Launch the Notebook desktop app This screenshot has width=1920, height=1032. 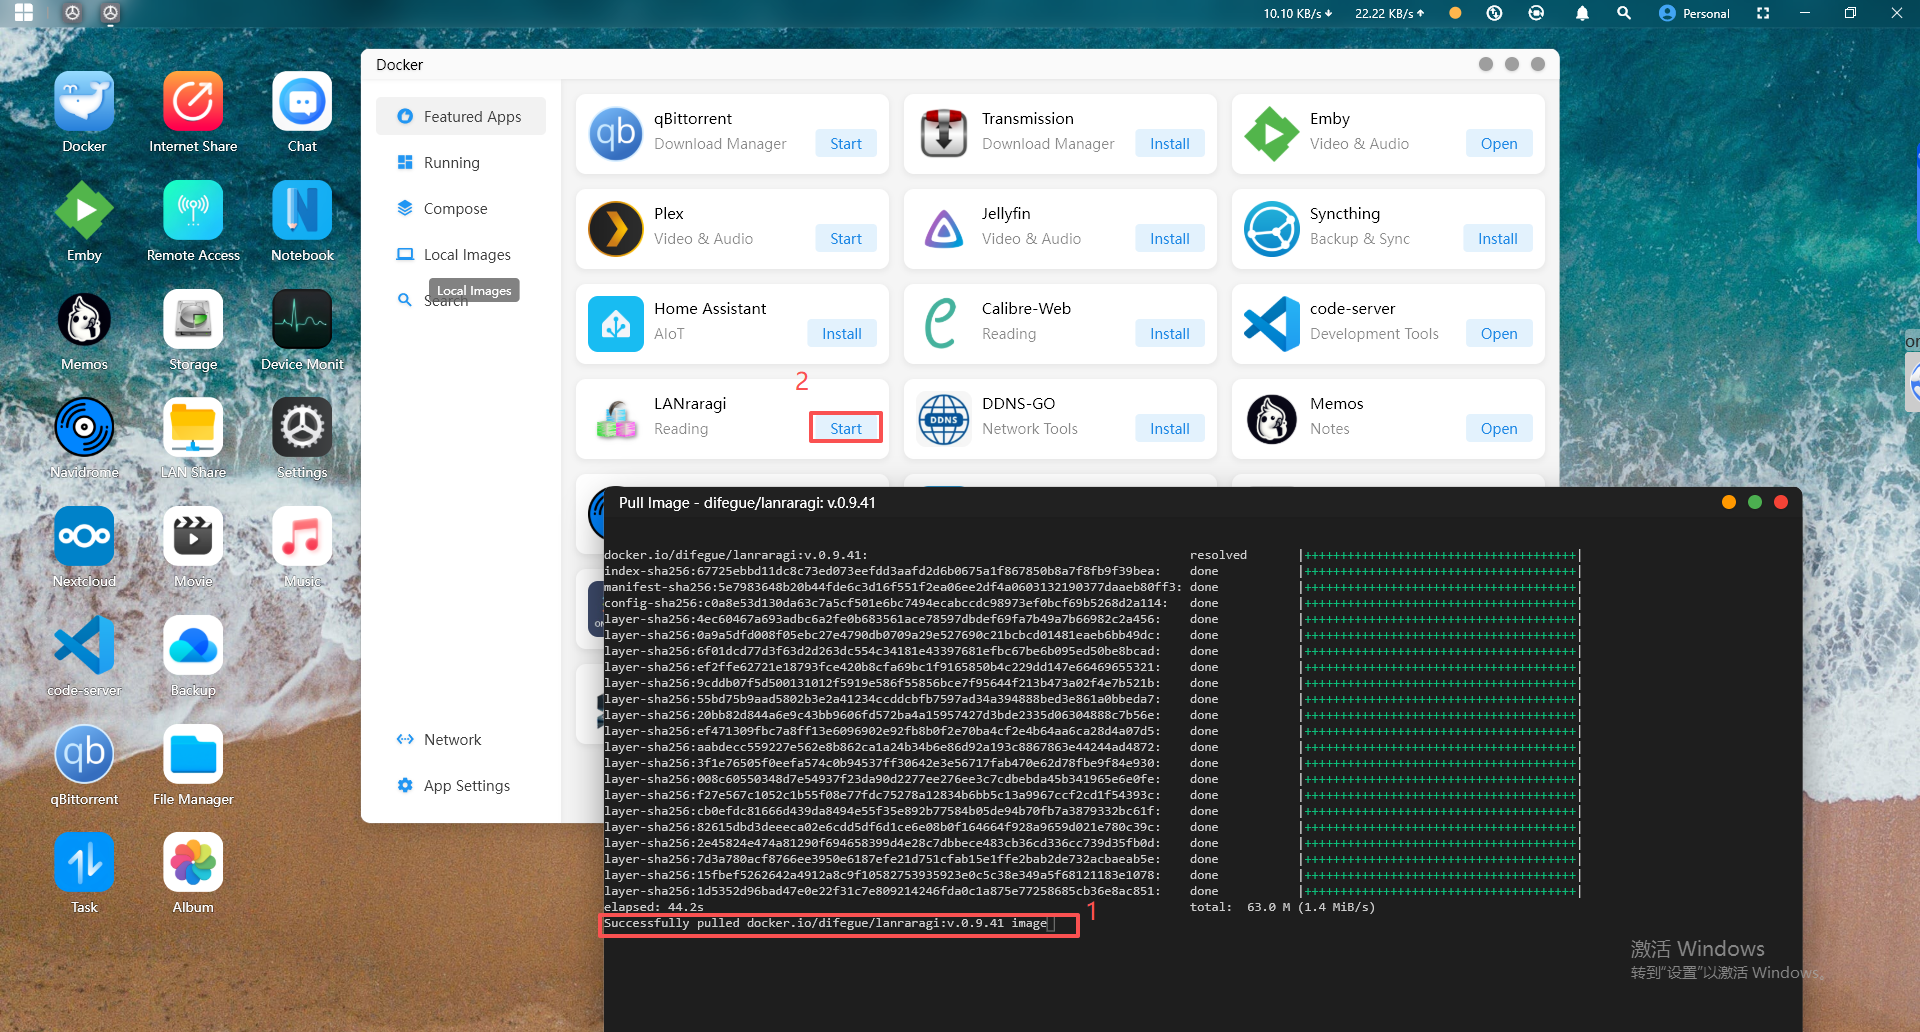[302, 211]
